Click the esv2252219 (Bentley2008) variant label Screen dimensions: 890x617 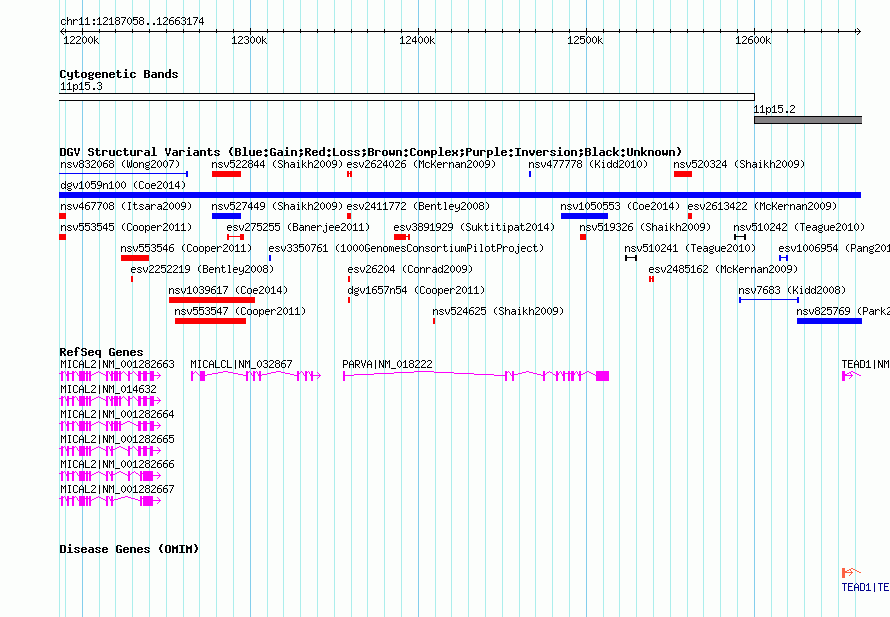tap(202, 269)
